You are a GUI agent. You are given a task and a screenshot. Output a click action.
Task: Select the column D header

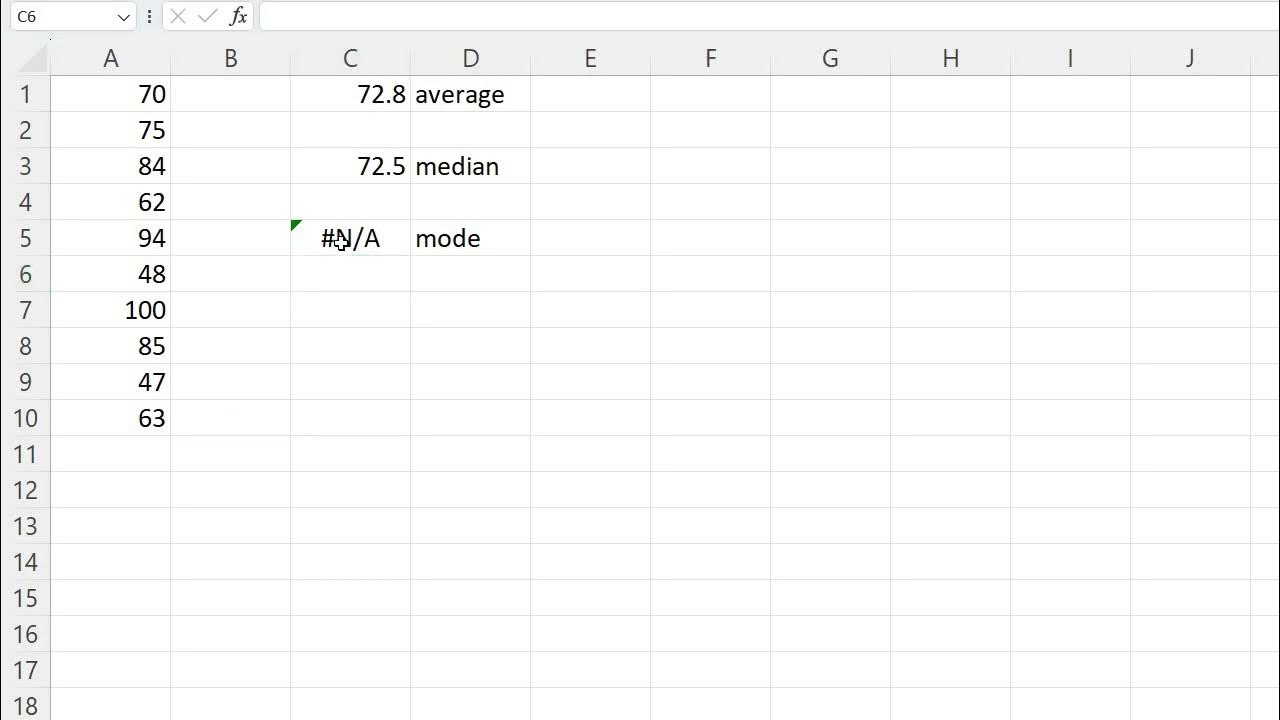[470, 58]
